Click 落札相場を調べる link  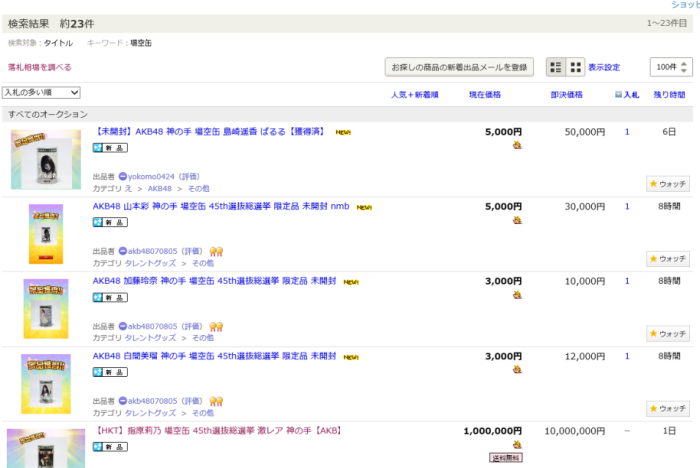39,68
